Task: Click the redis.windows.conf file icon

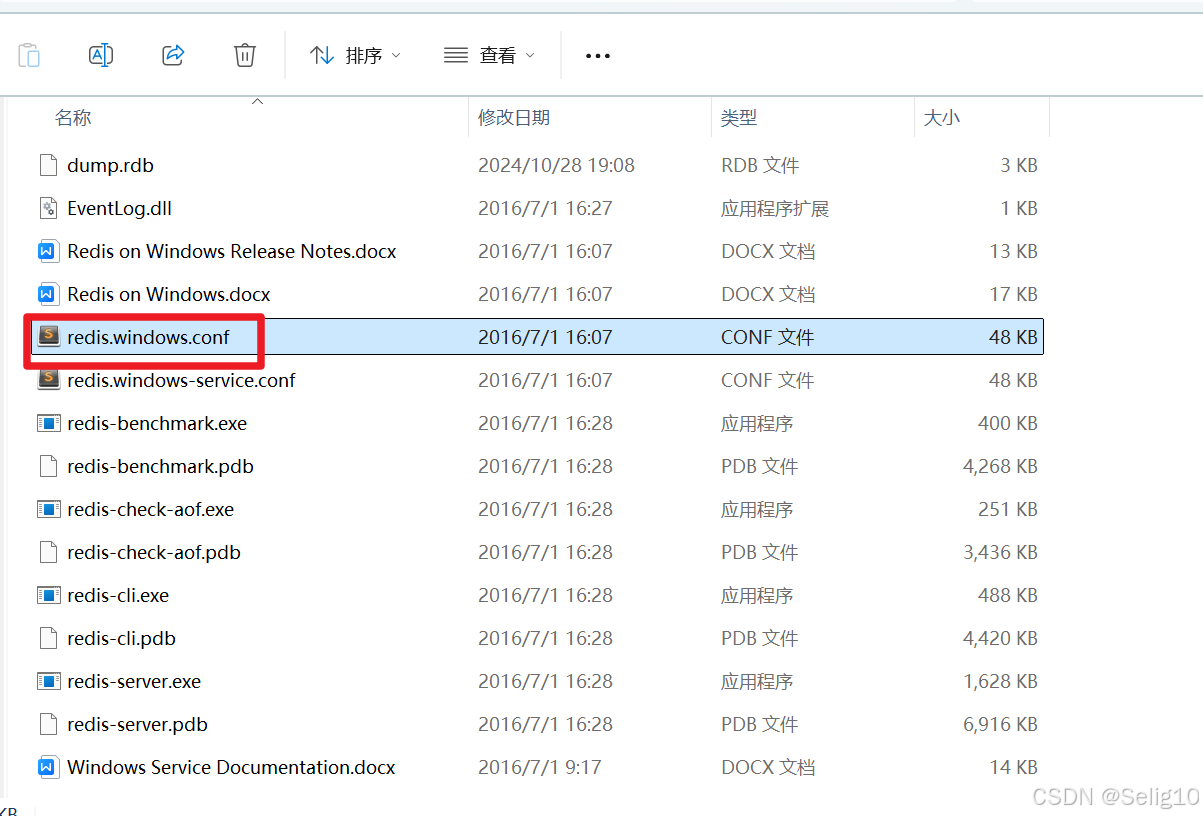Action: click(x=47, y=337)
